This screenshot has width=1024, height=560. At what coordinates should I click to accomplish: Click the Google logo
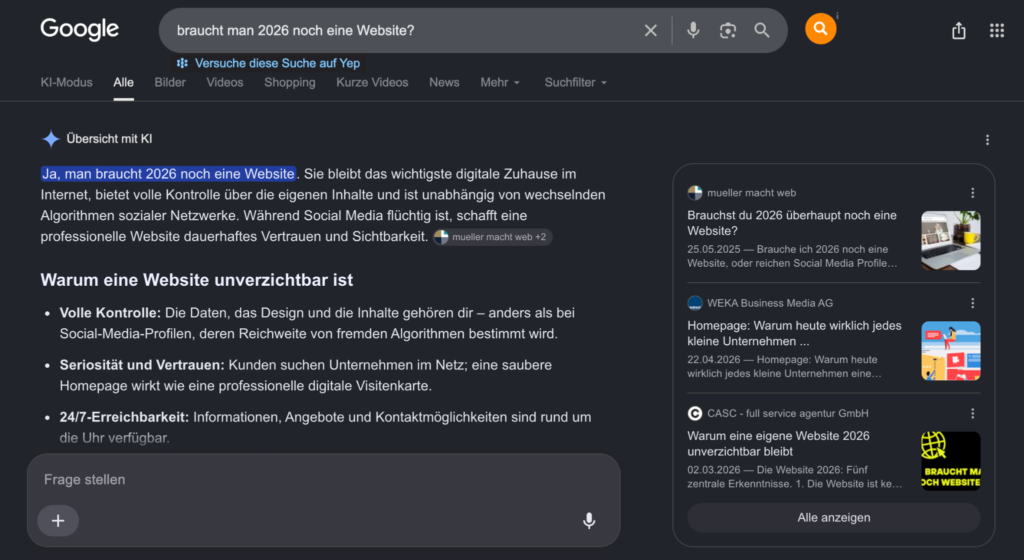tap(80, 29)
